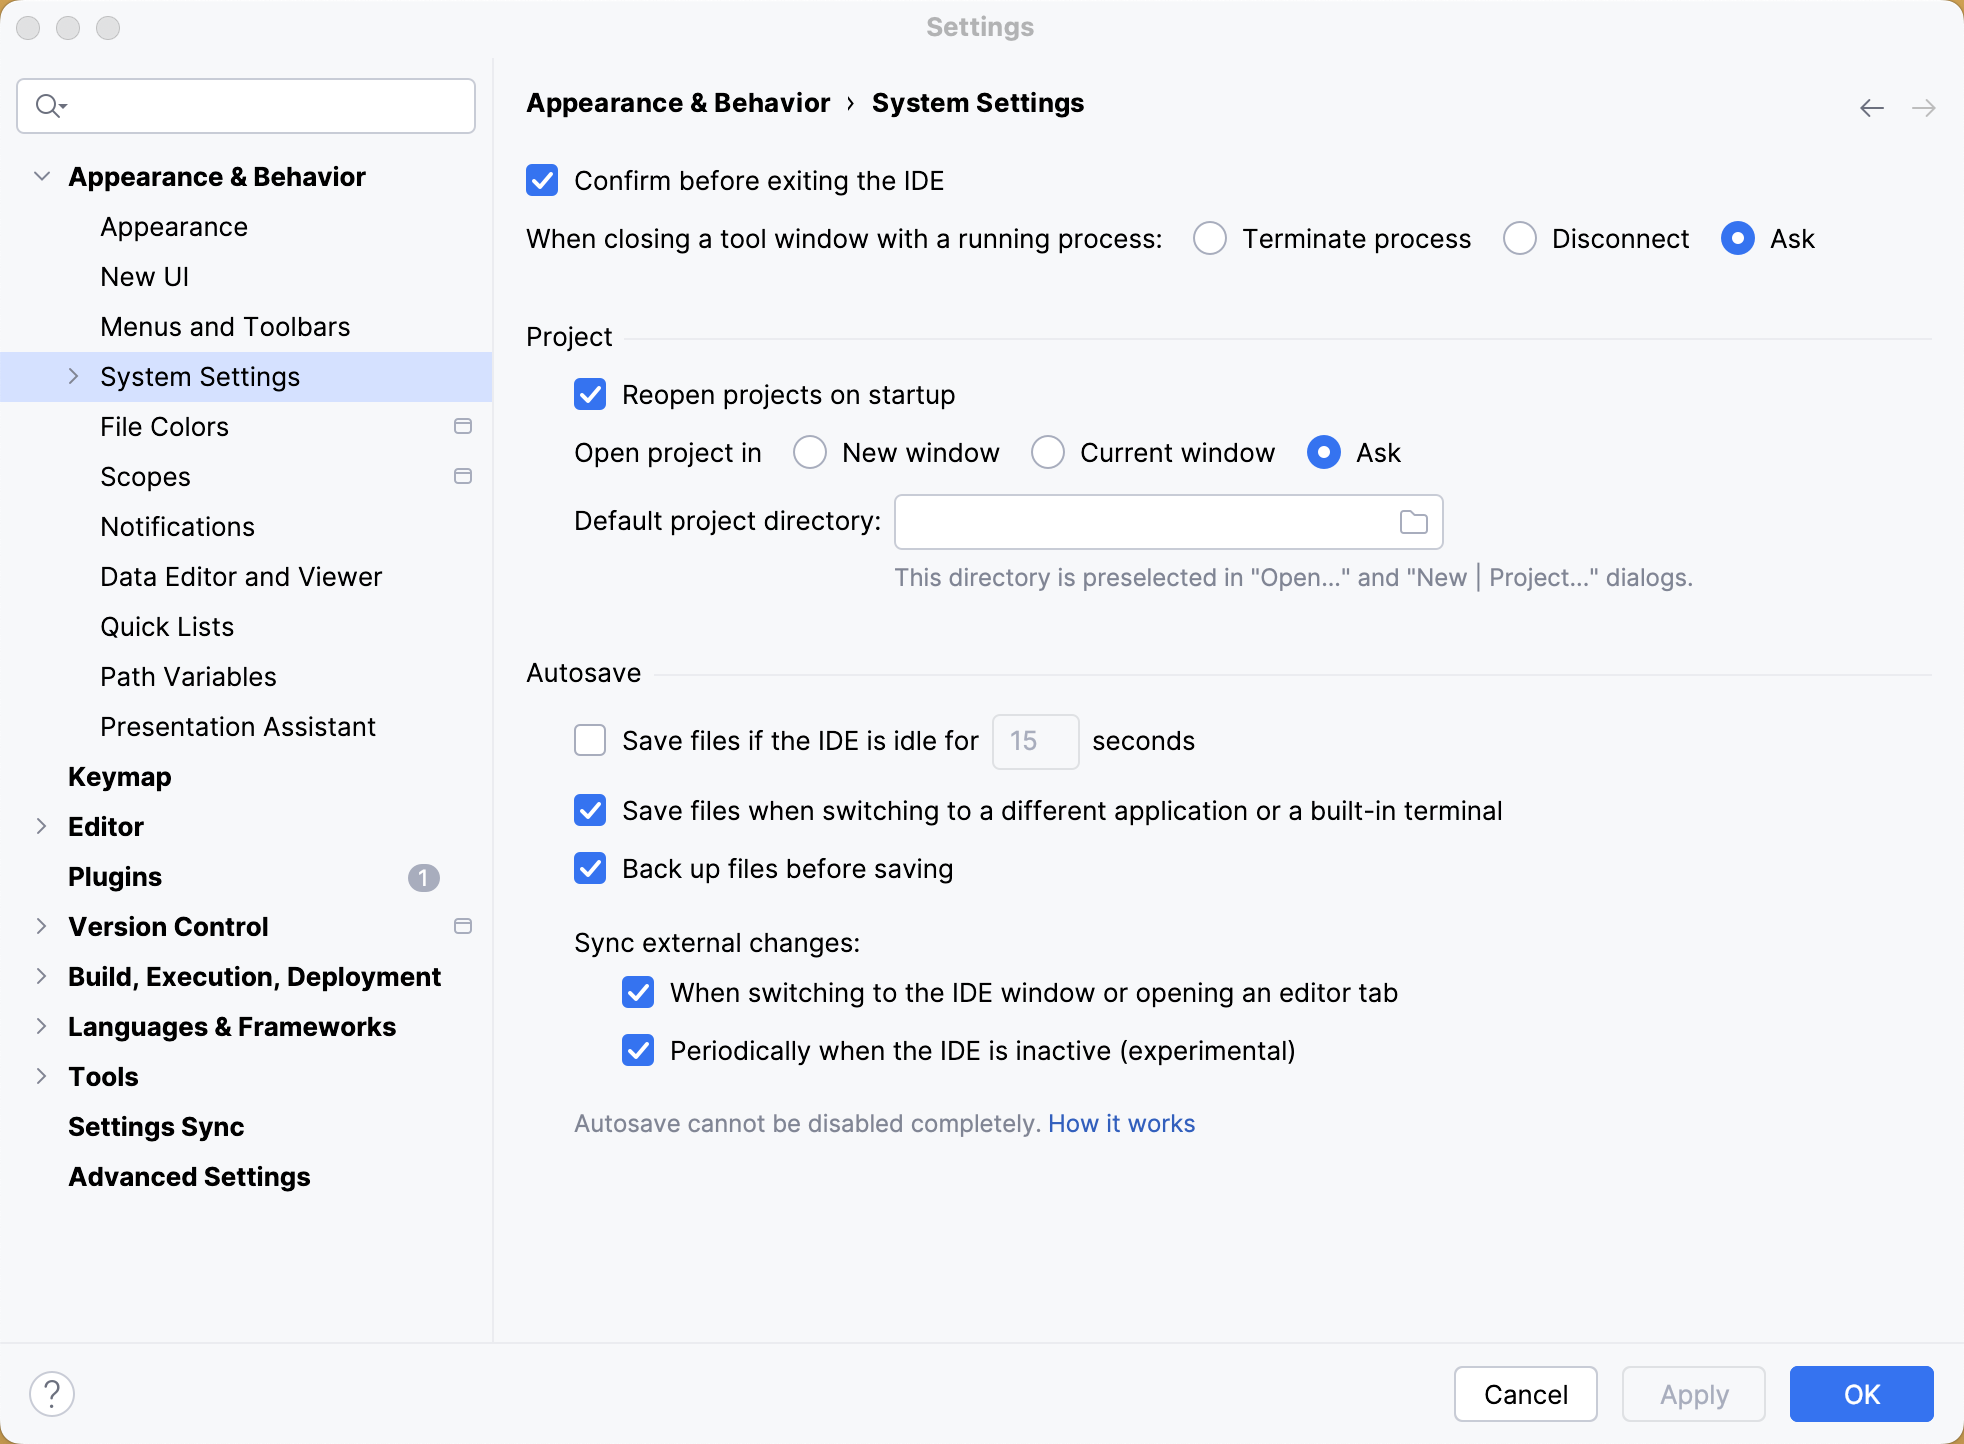Click the Apply button
The height and width of the screenshot is (1444, 1964).
1692,1393
